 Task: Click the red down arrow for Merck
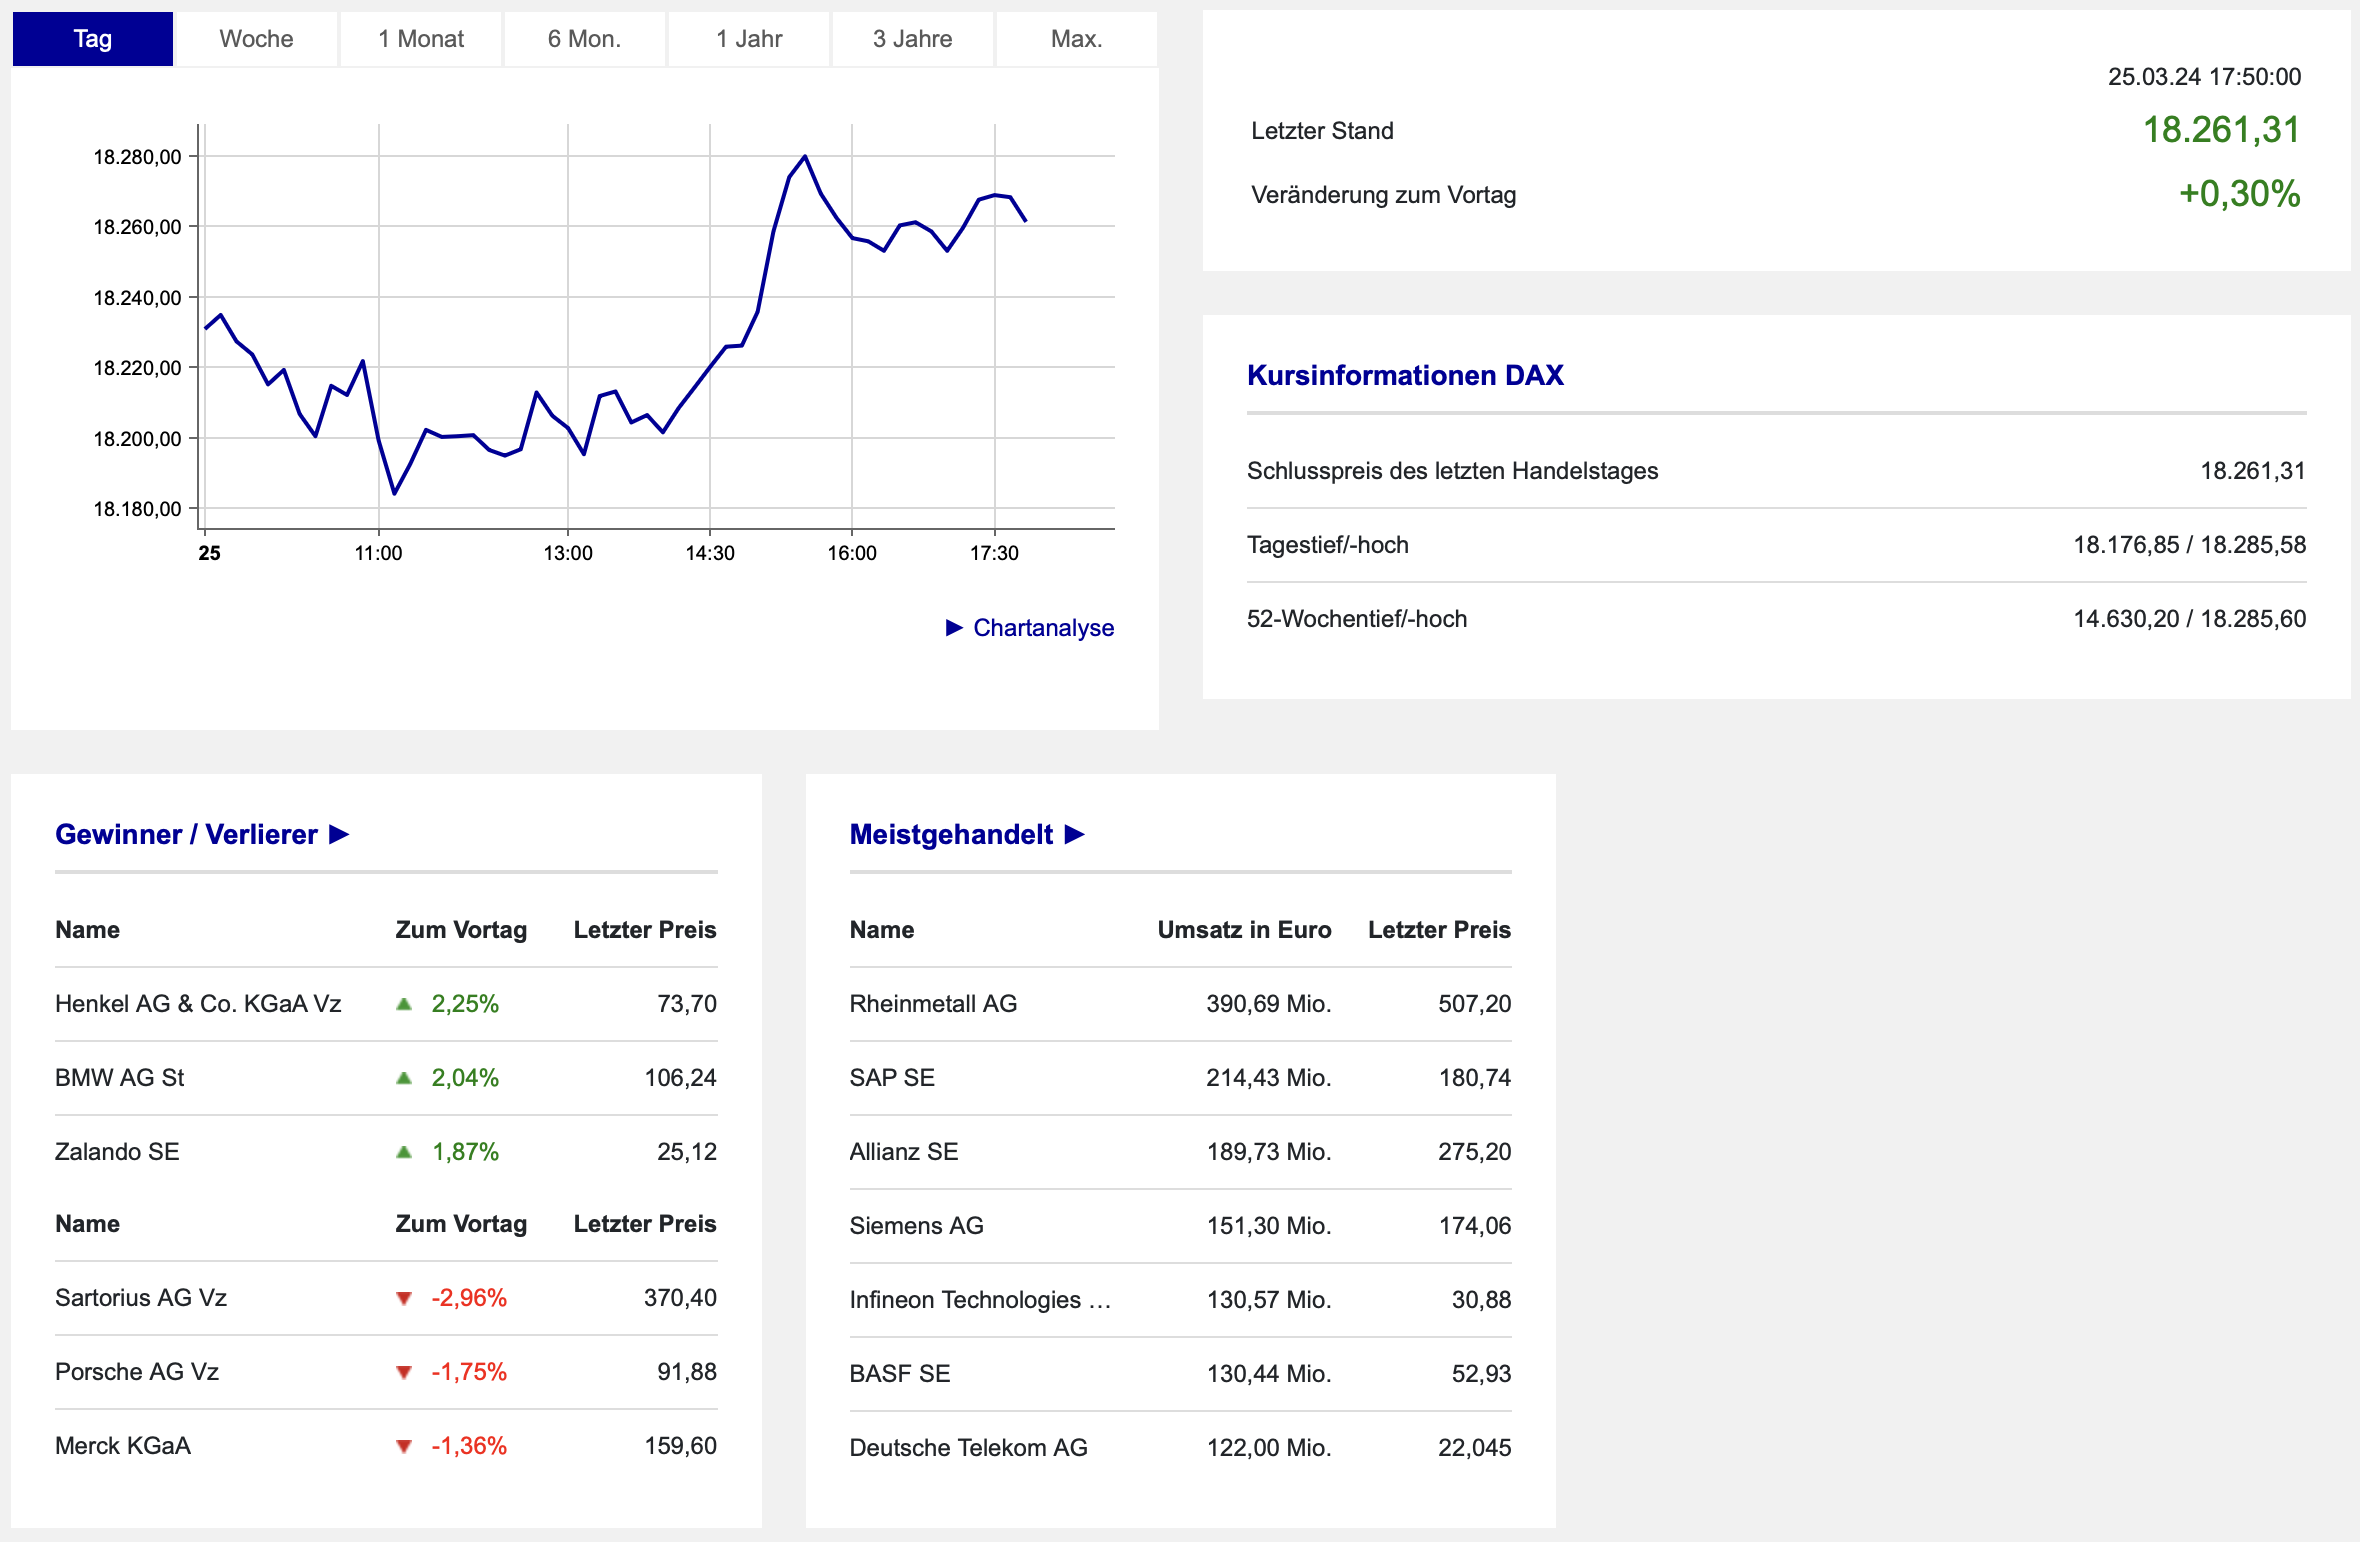(404, 1446)
